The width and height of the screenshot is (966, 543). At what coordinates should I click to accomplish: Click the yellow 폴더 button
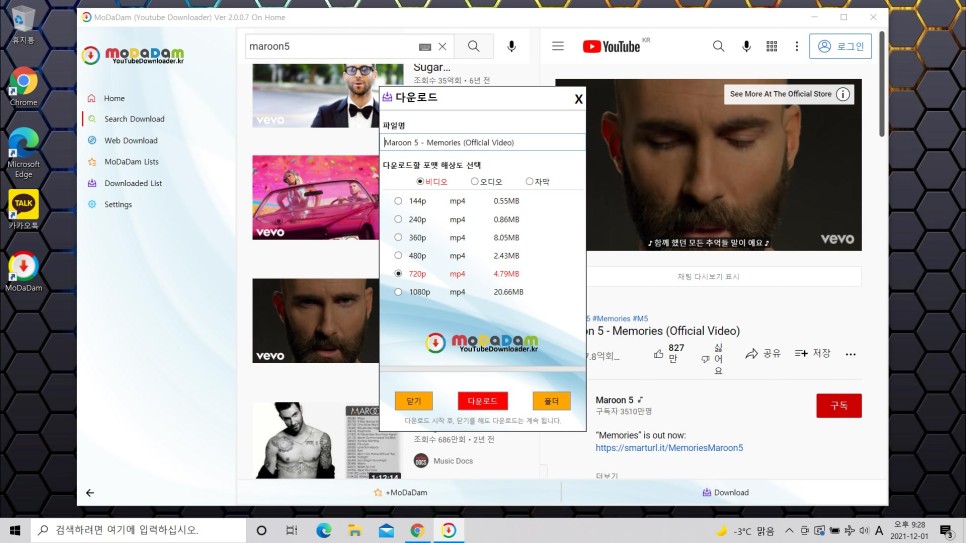pyautogui.click(x=551, y=401)
